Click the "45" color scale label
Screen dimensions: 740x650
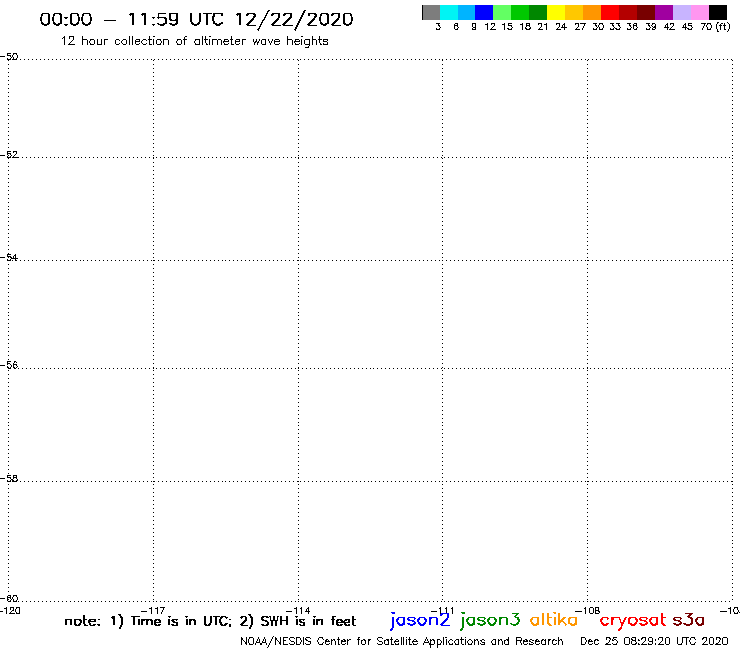click(x=687, y=27)
